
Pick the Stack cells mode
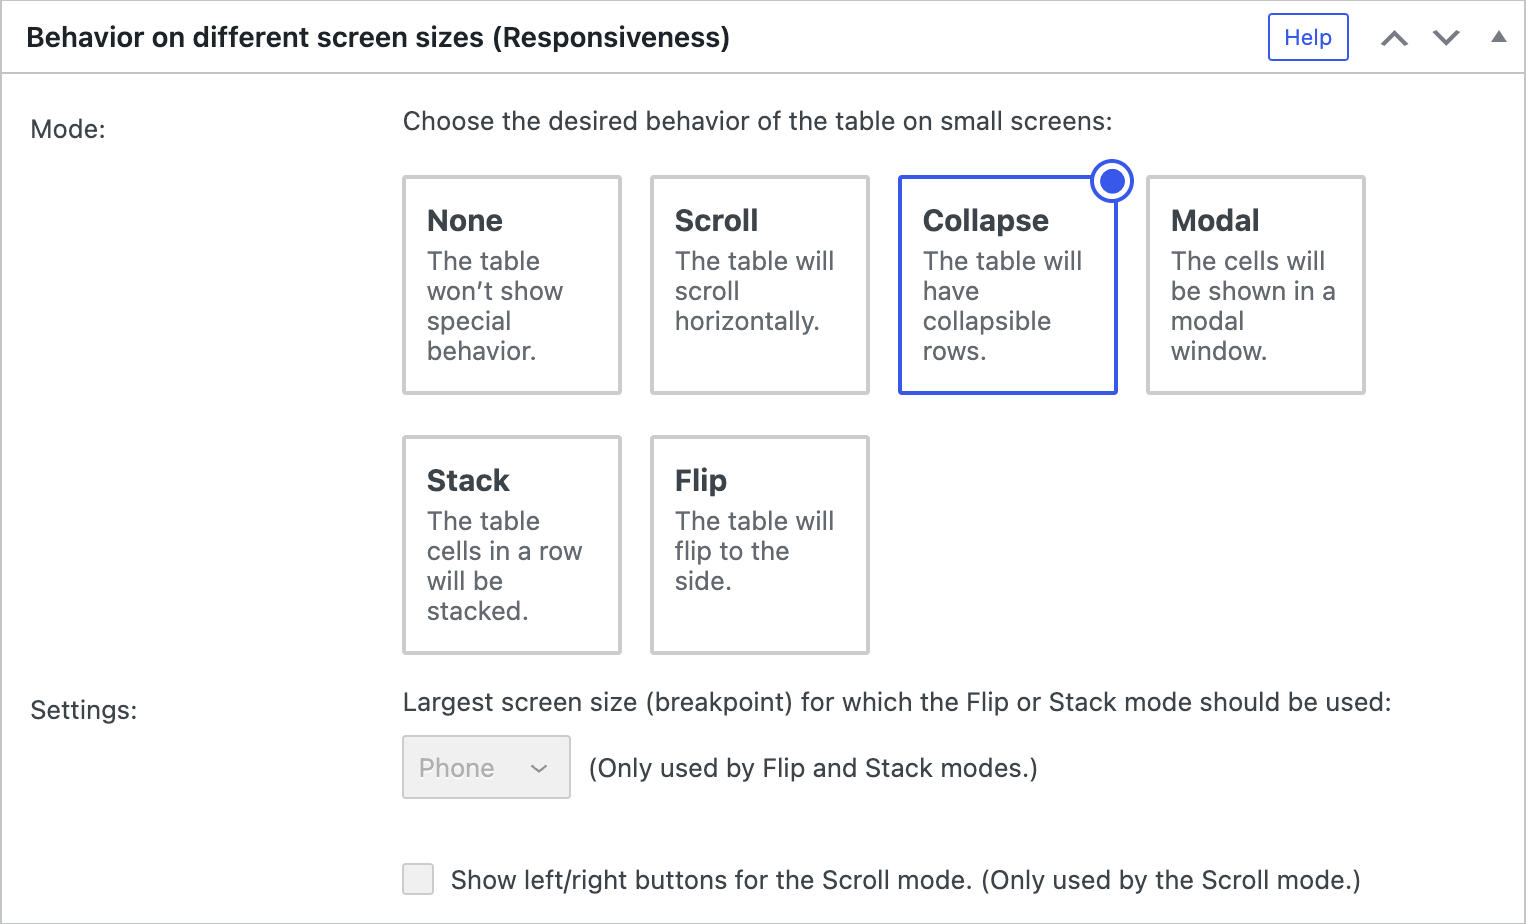(511, 545)
